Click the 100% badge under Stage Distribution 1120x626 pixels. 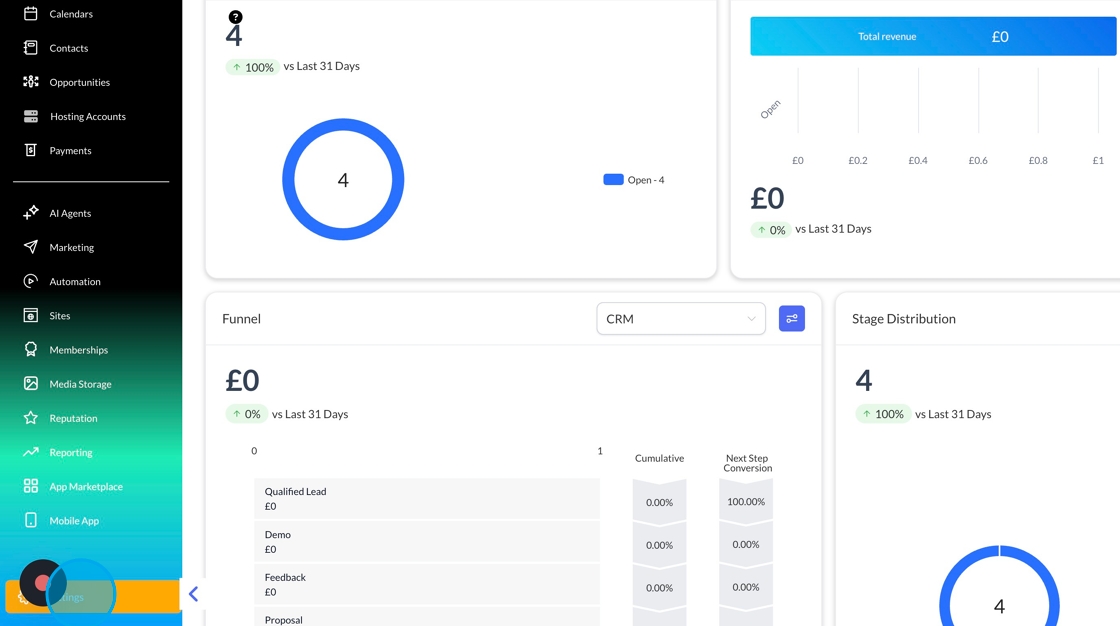click(883, 414)
